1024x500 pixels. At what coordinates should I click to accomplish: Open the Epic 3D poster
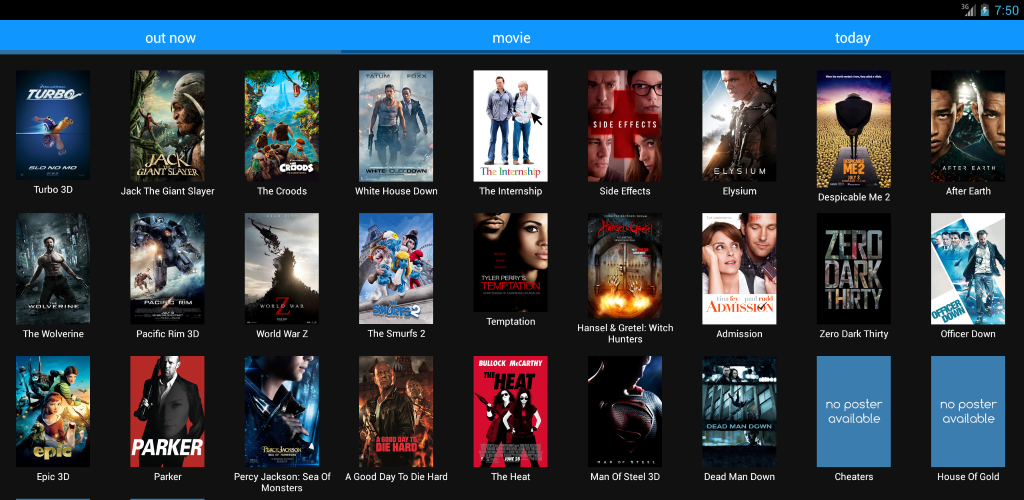tap(53, 411)
